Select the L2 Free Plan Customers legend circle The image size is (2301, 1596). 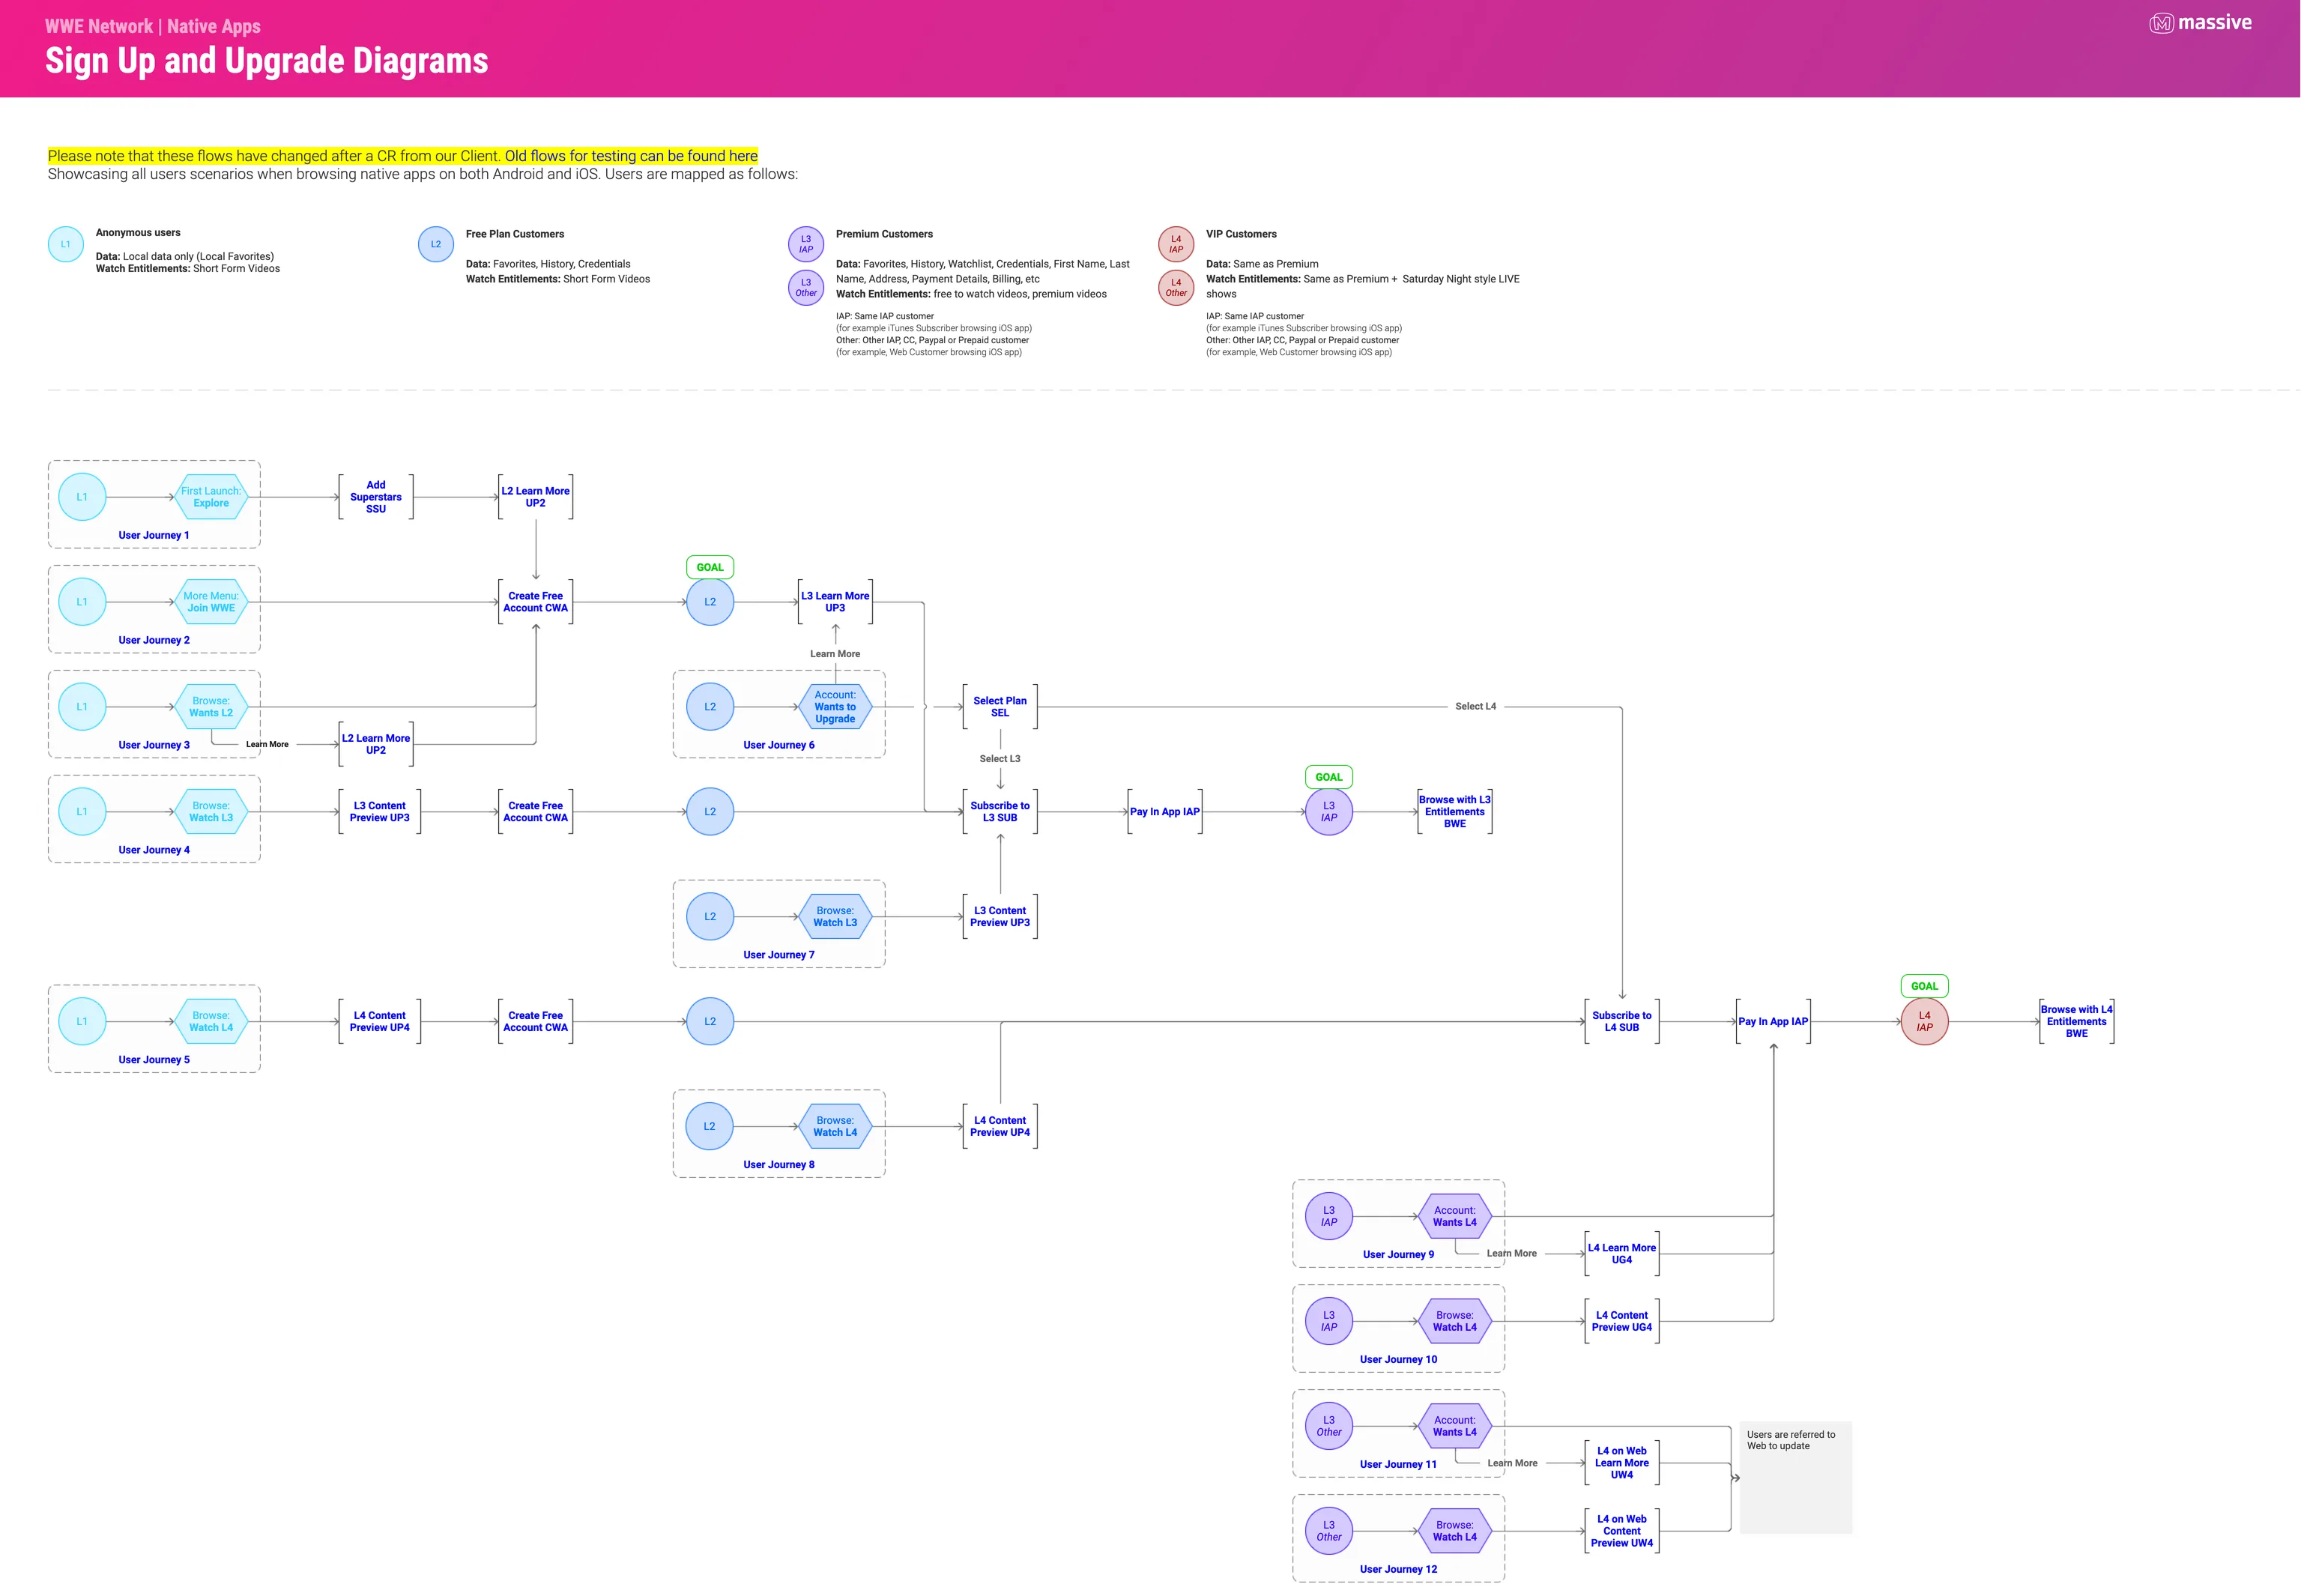436,244
